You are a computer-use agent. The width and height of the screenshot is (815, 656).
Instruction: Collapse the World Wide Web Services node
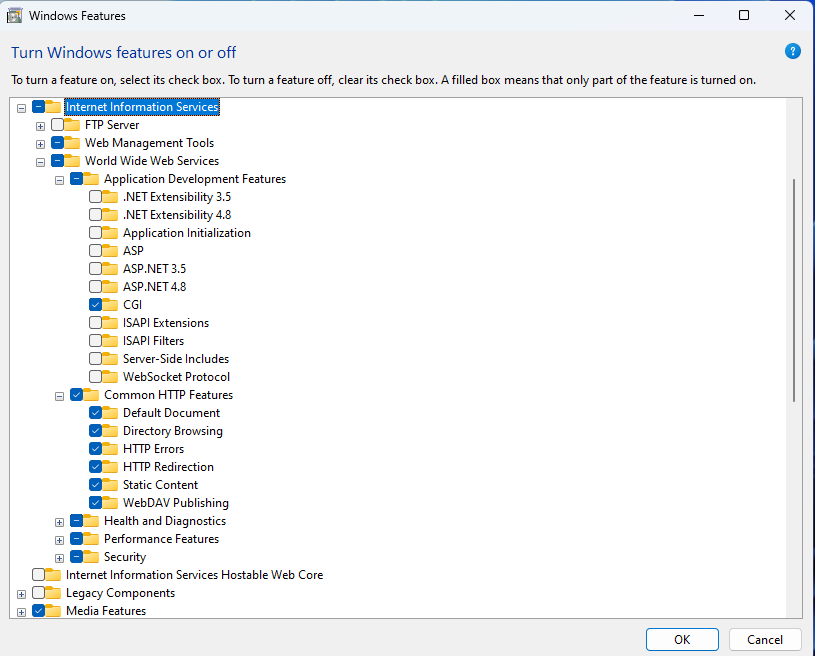[x=40, y=162]
